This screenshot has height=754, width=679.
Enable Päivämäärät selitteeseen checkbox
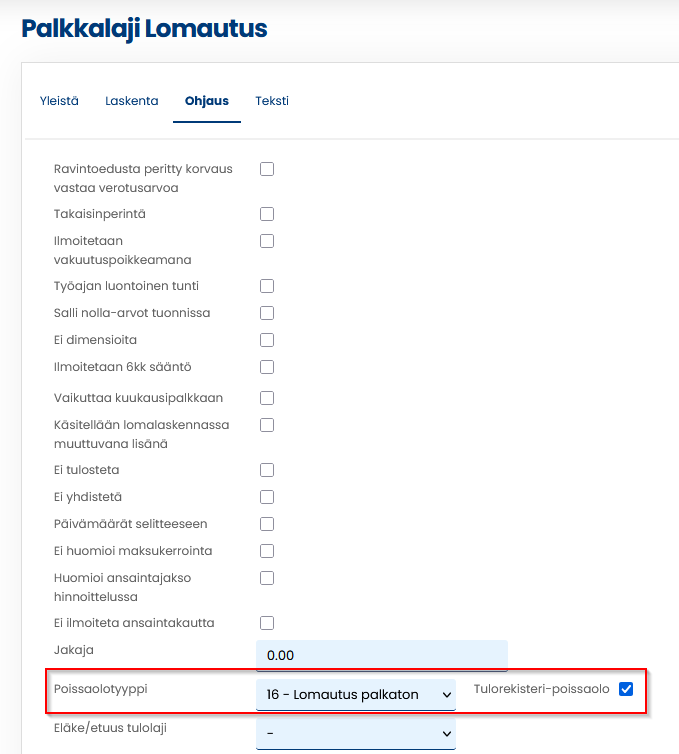(267, 524)
